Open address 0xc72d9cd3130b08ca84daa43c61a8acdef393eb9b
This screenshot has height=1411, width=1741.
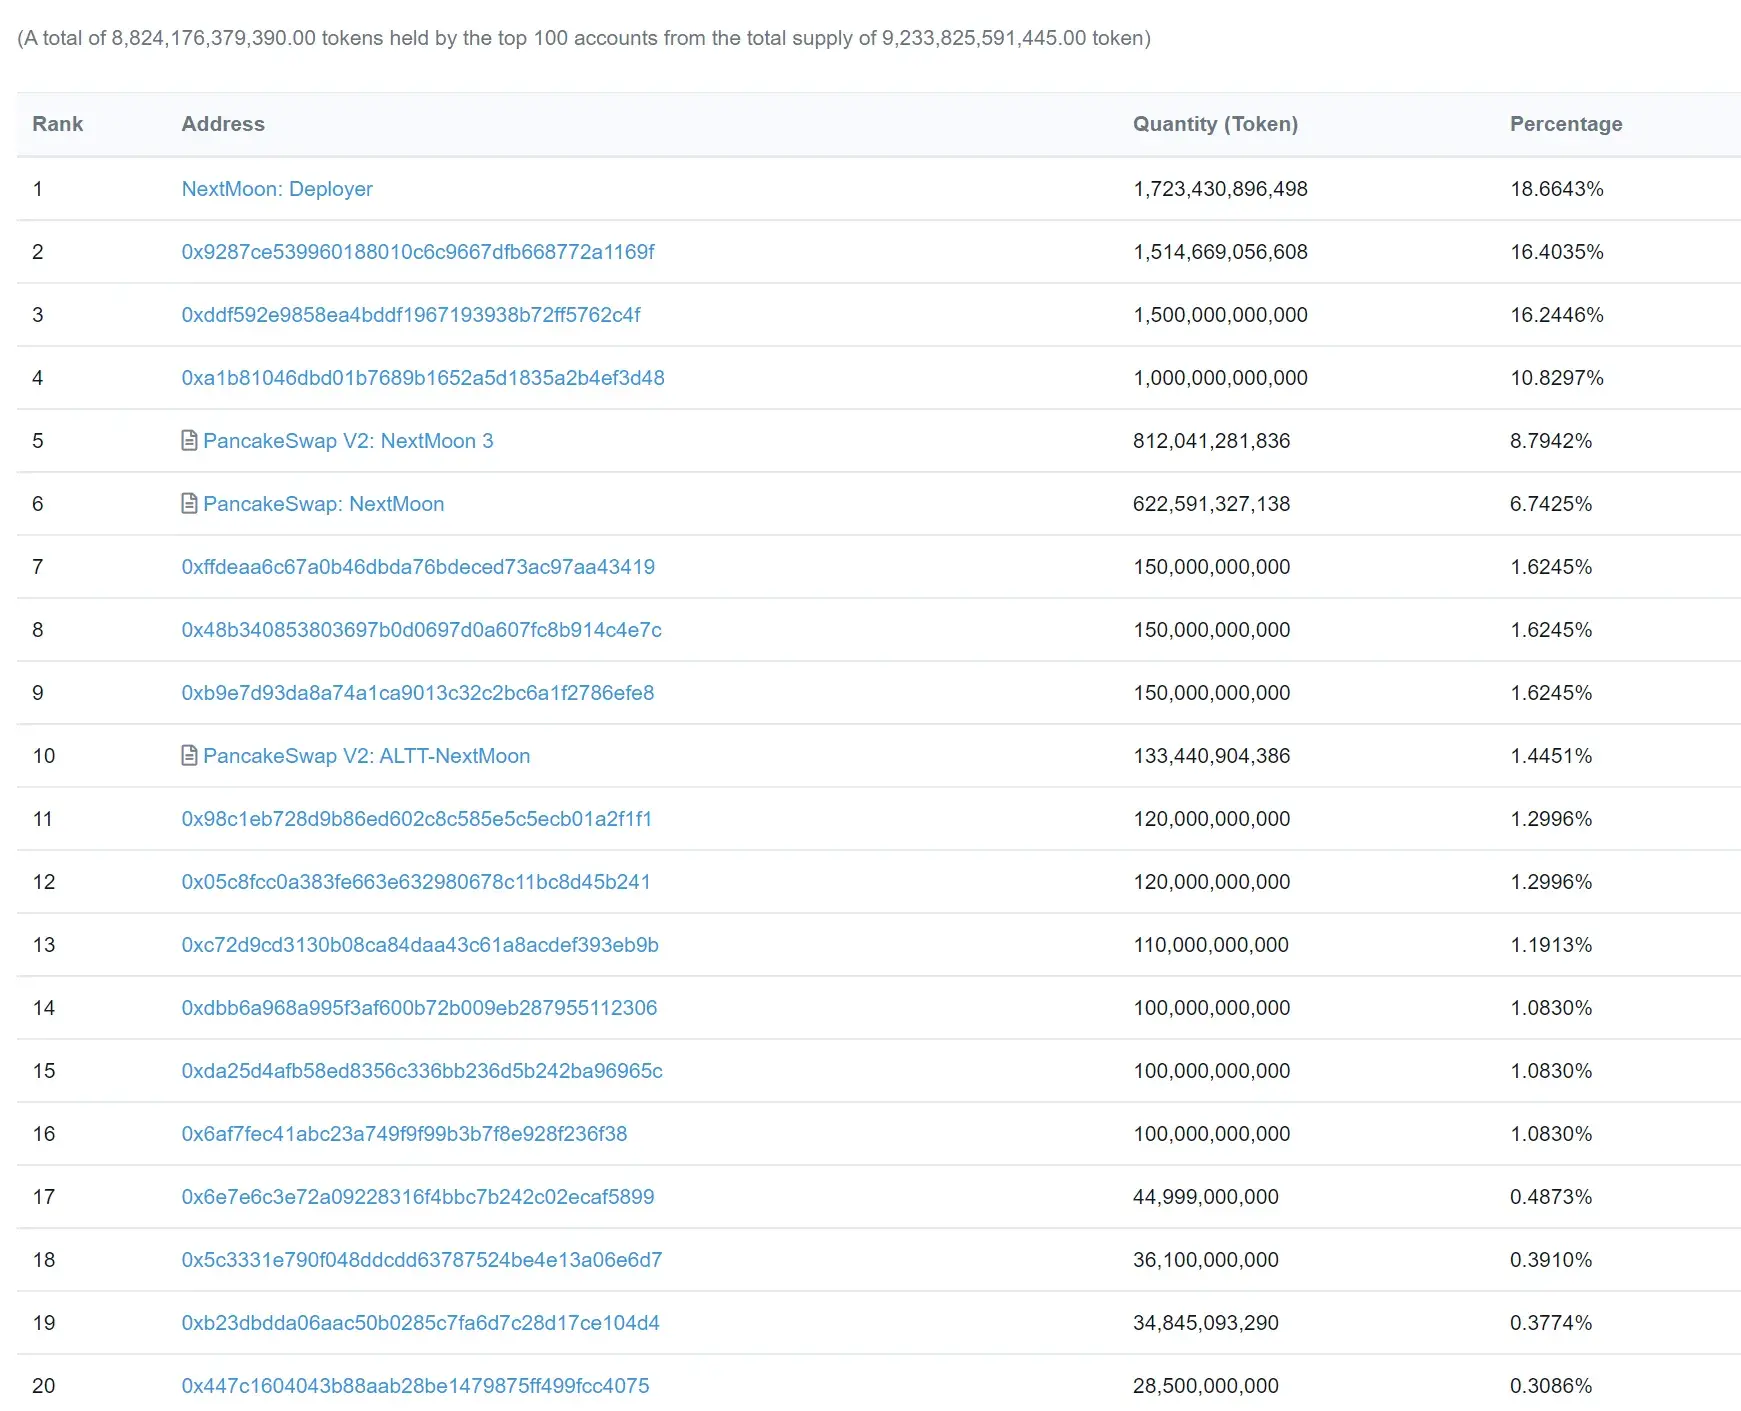[x=420, y=945]
